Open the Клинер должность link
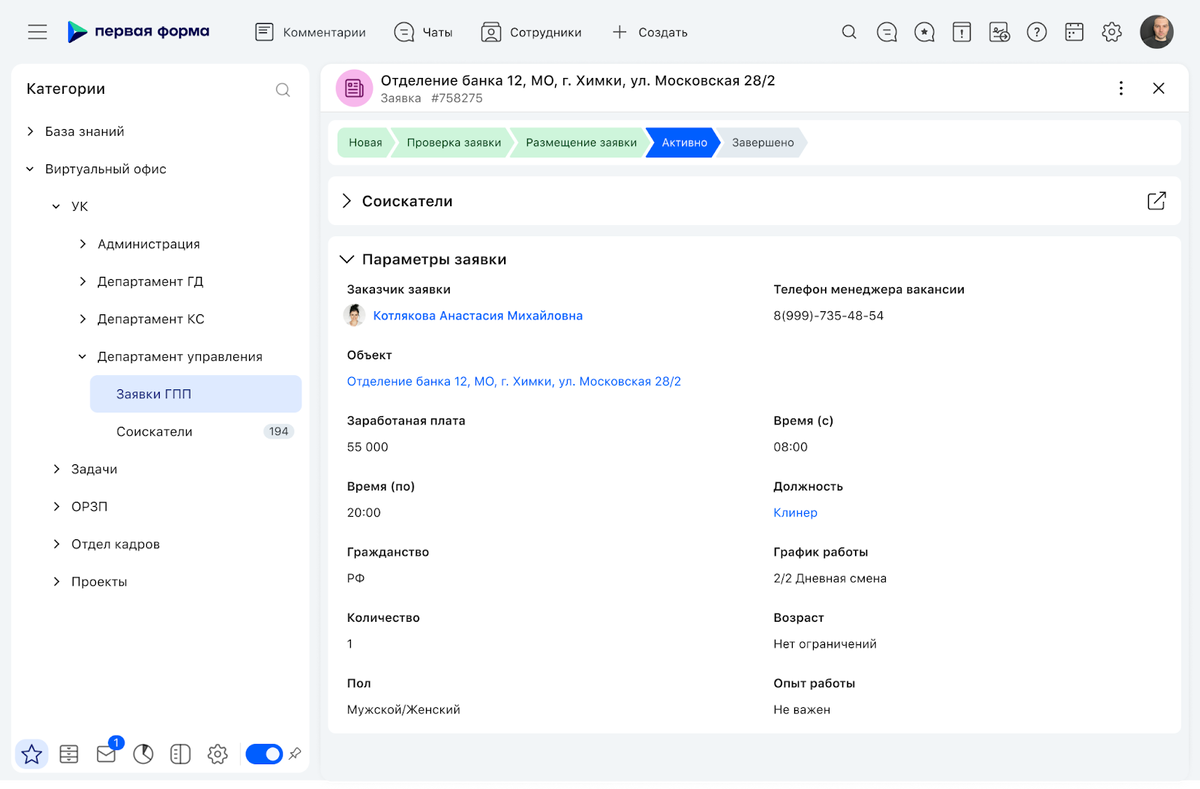 pos(795,512)
